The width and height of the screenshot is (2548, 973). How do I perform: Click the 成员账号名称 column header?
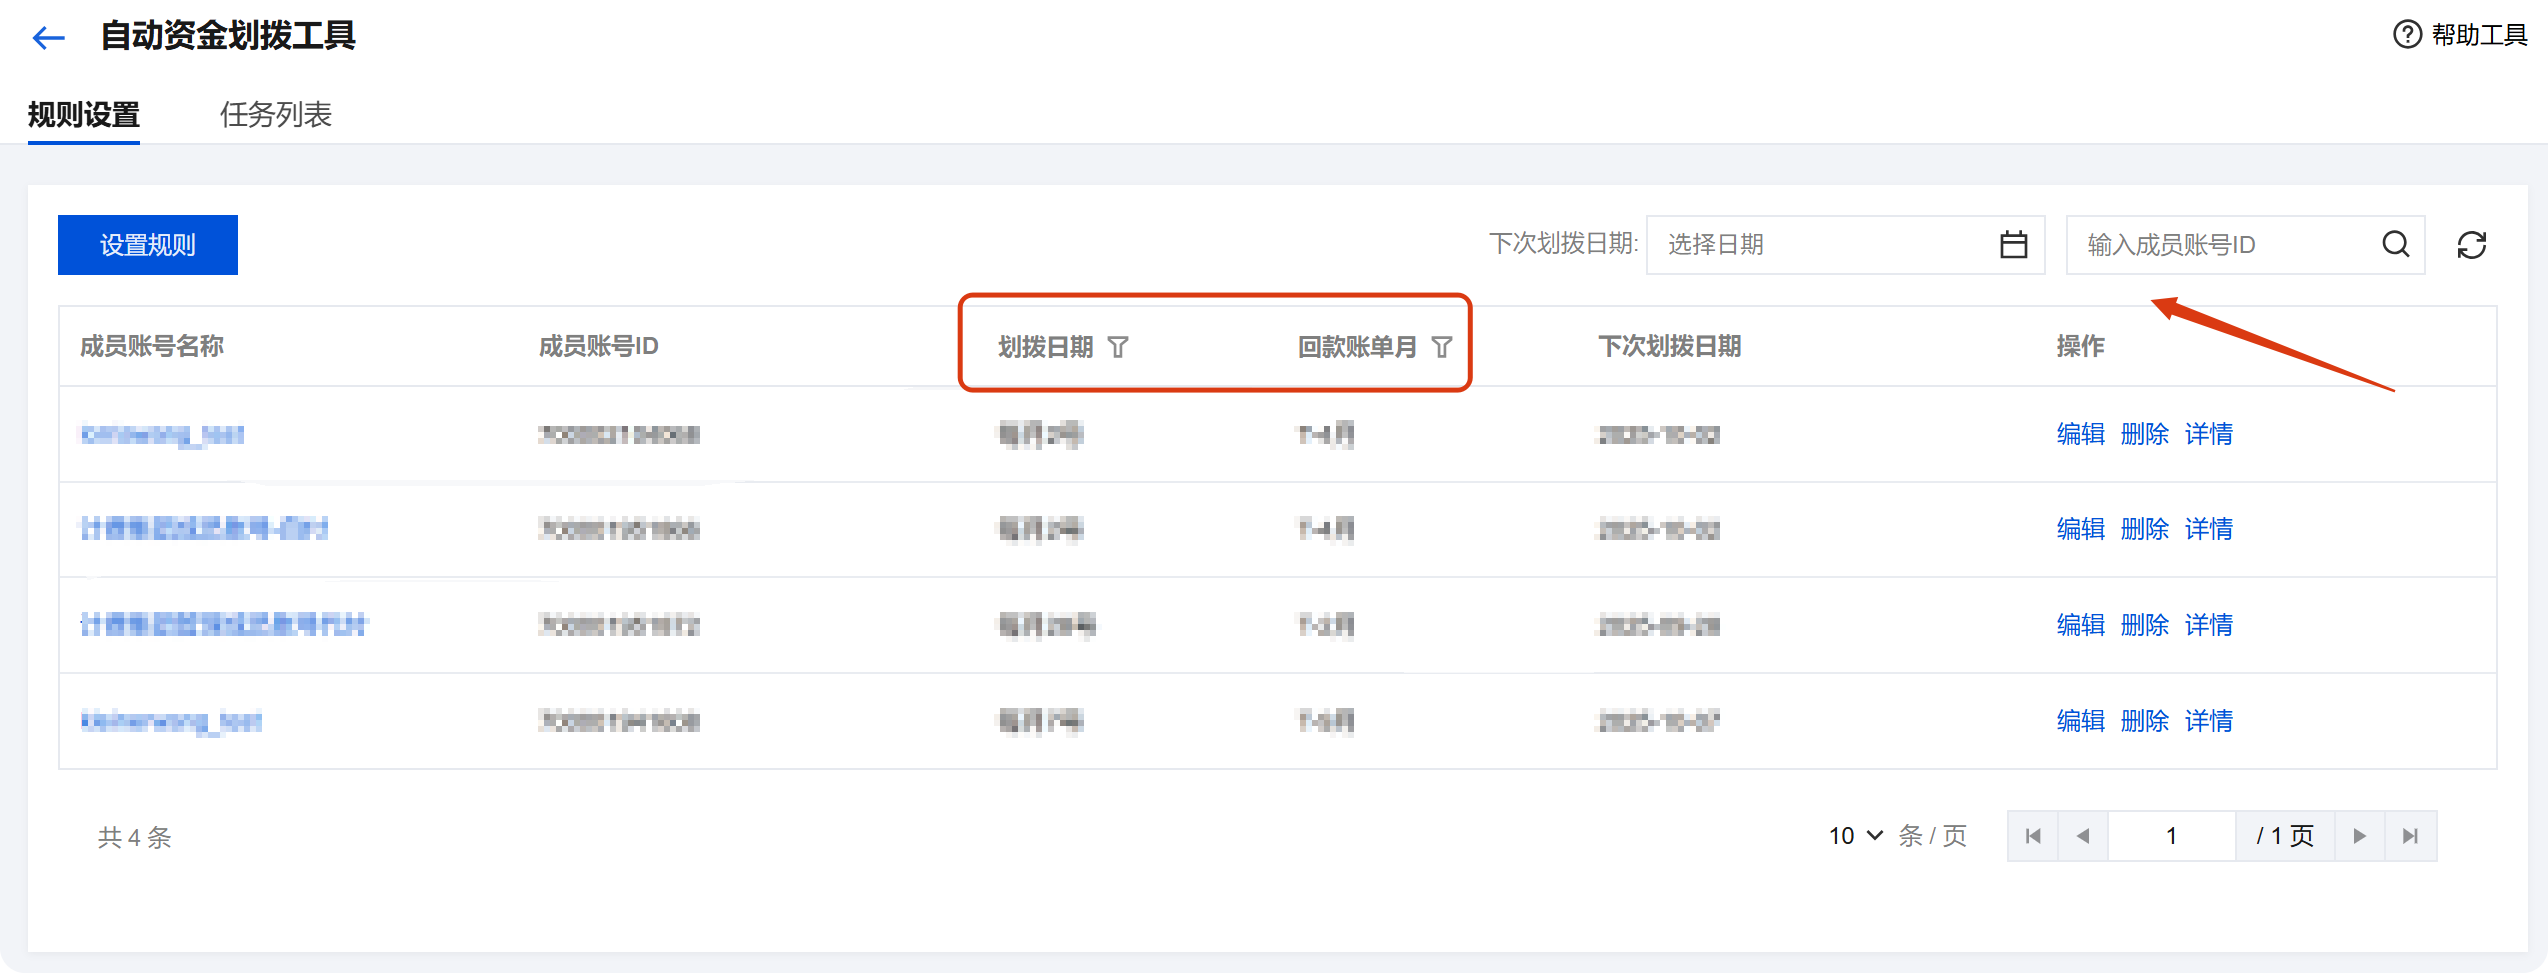[x=152, y=346]
